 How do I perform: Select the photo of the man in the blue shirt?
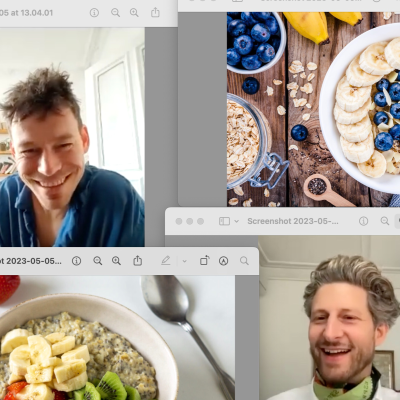72,137
